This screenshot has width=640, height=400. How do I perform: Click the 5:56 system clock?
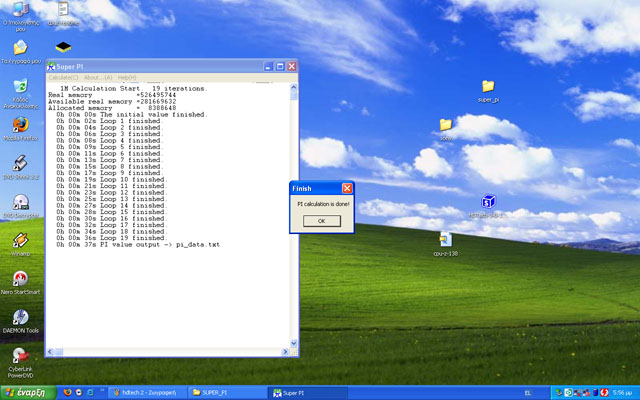(620, 393)
